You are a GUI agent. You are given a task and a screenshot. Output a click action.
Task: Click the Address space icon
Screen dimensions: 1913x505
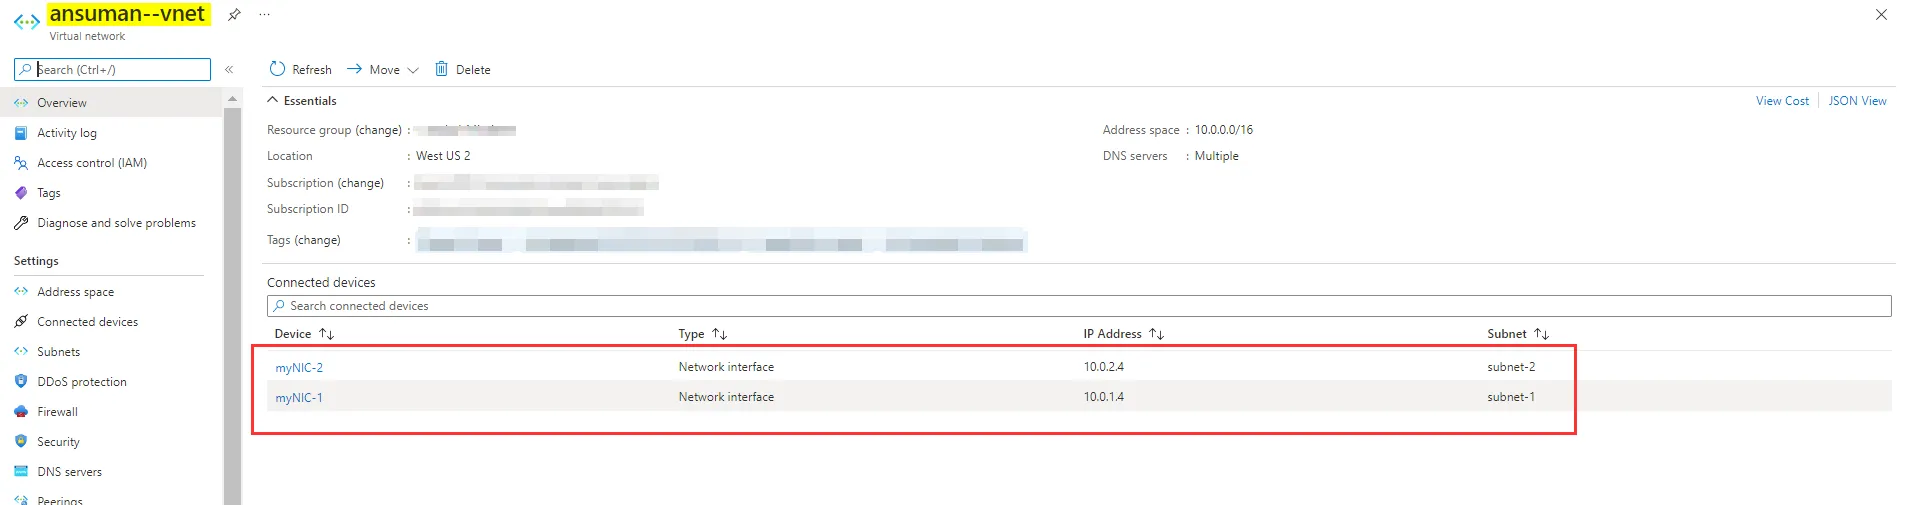point(21,292)
